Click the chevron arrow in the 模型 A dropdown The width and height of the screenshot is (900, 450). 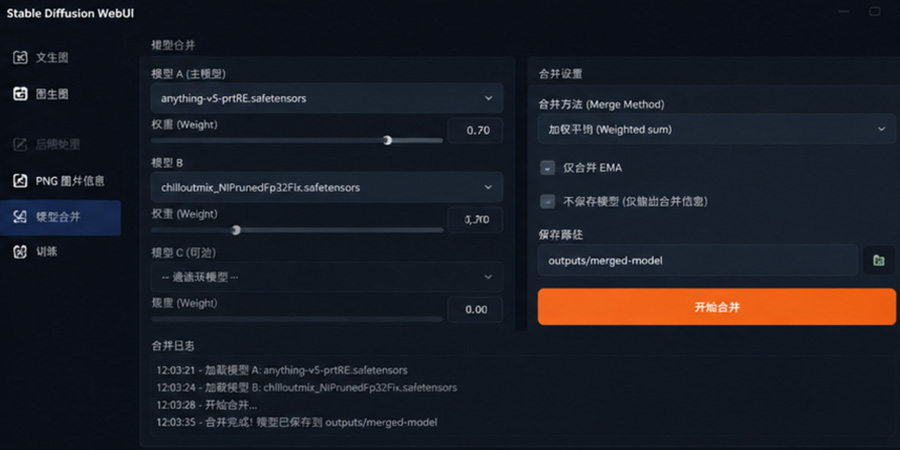488,98
